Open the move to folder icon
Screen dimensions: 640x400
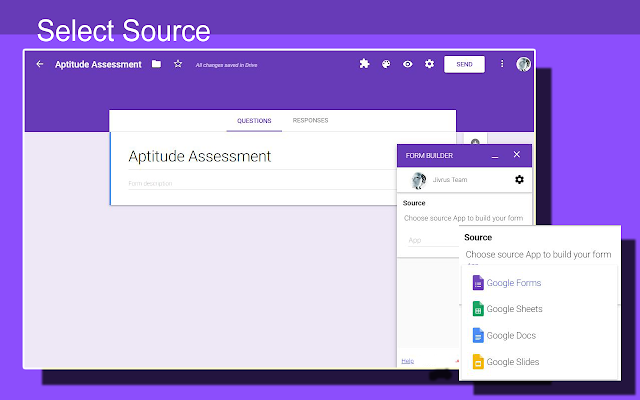tap(156, 64)
